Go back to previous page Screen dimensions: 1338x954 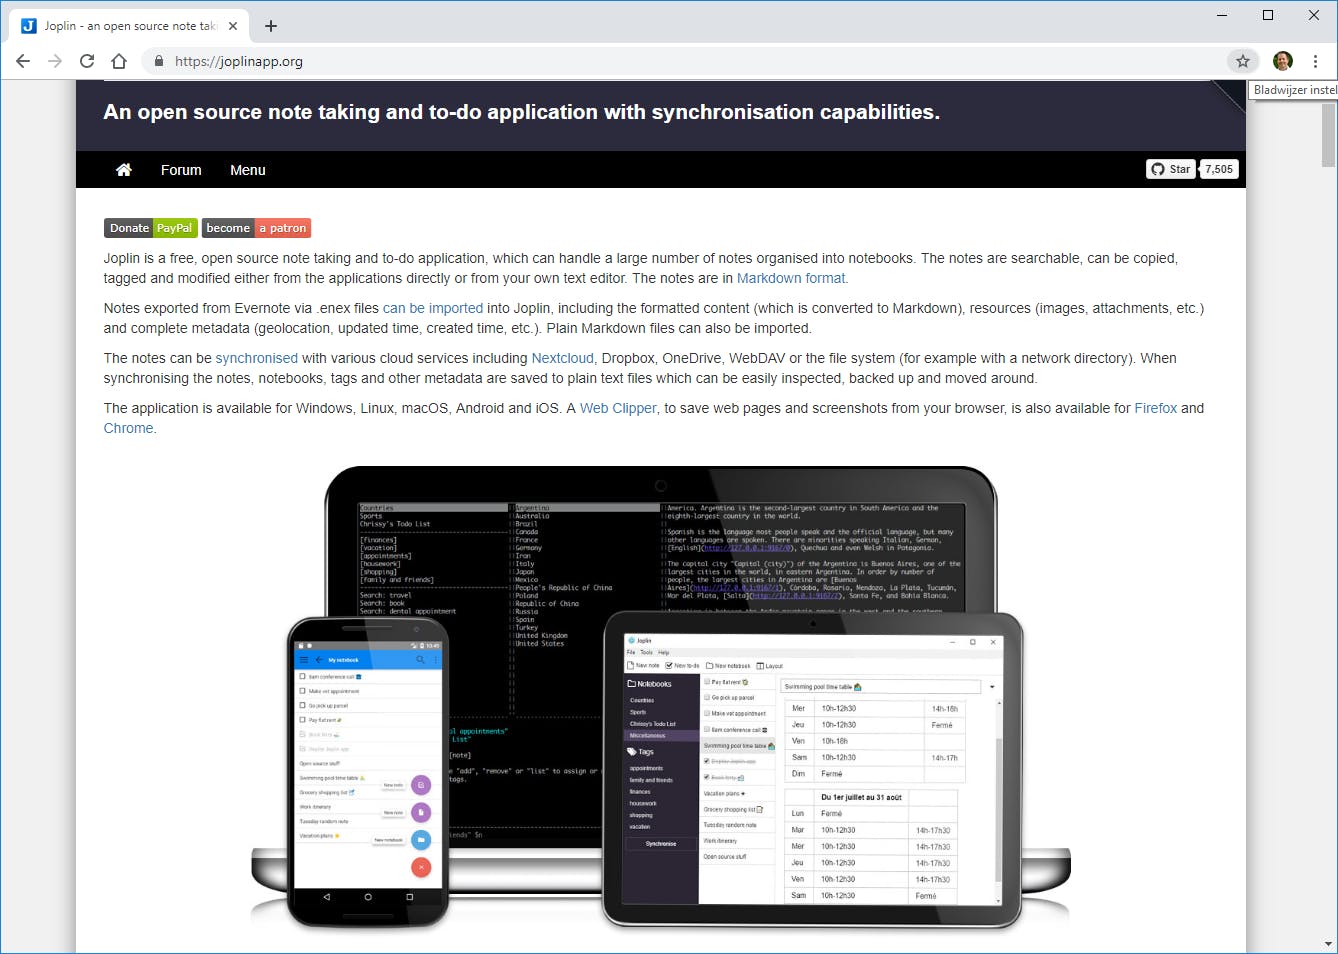click(x=23, y=61)
